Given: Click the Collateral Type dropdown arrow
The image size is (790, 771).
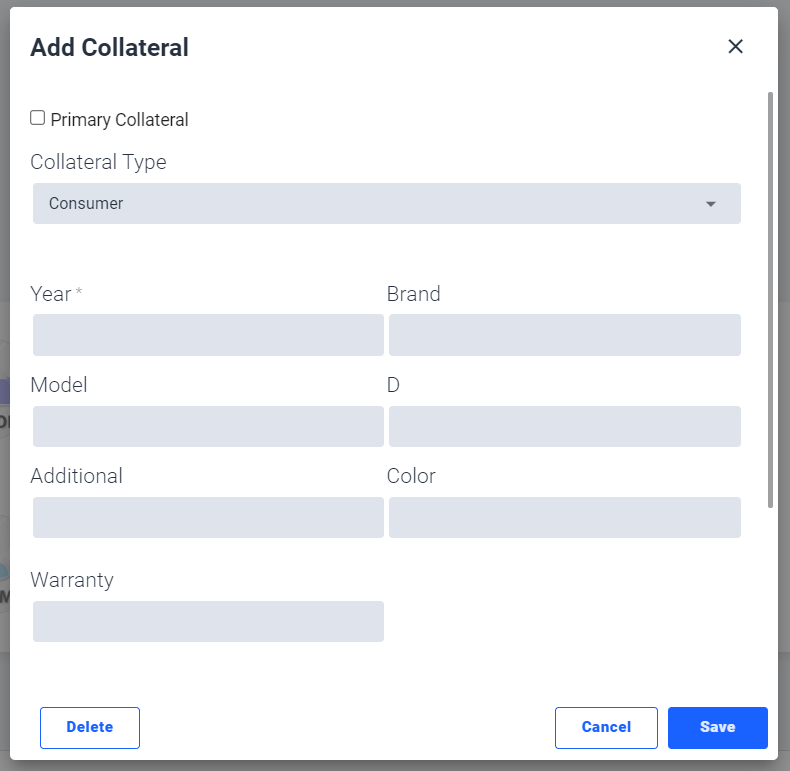Looking at the screenshot, I should click(x=711, y=204).
